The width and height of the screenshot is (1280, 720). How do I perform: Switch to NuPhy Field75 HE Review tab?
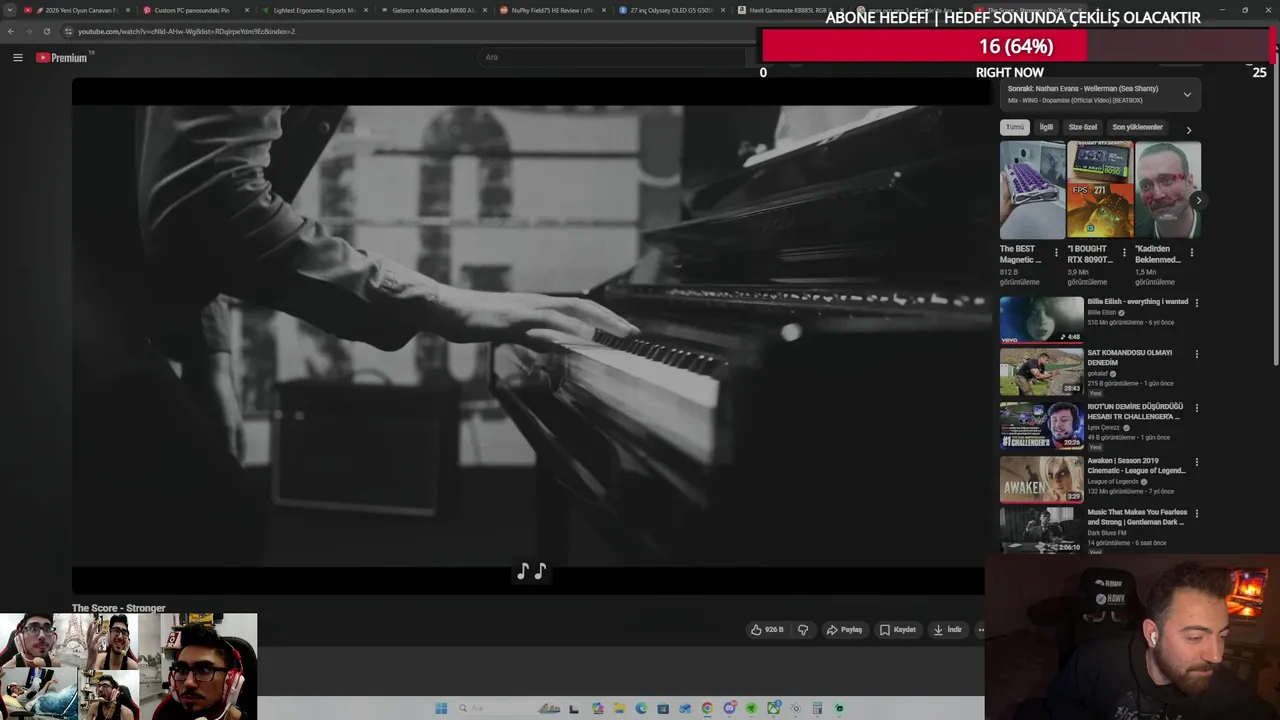click(x=551, y=10)
